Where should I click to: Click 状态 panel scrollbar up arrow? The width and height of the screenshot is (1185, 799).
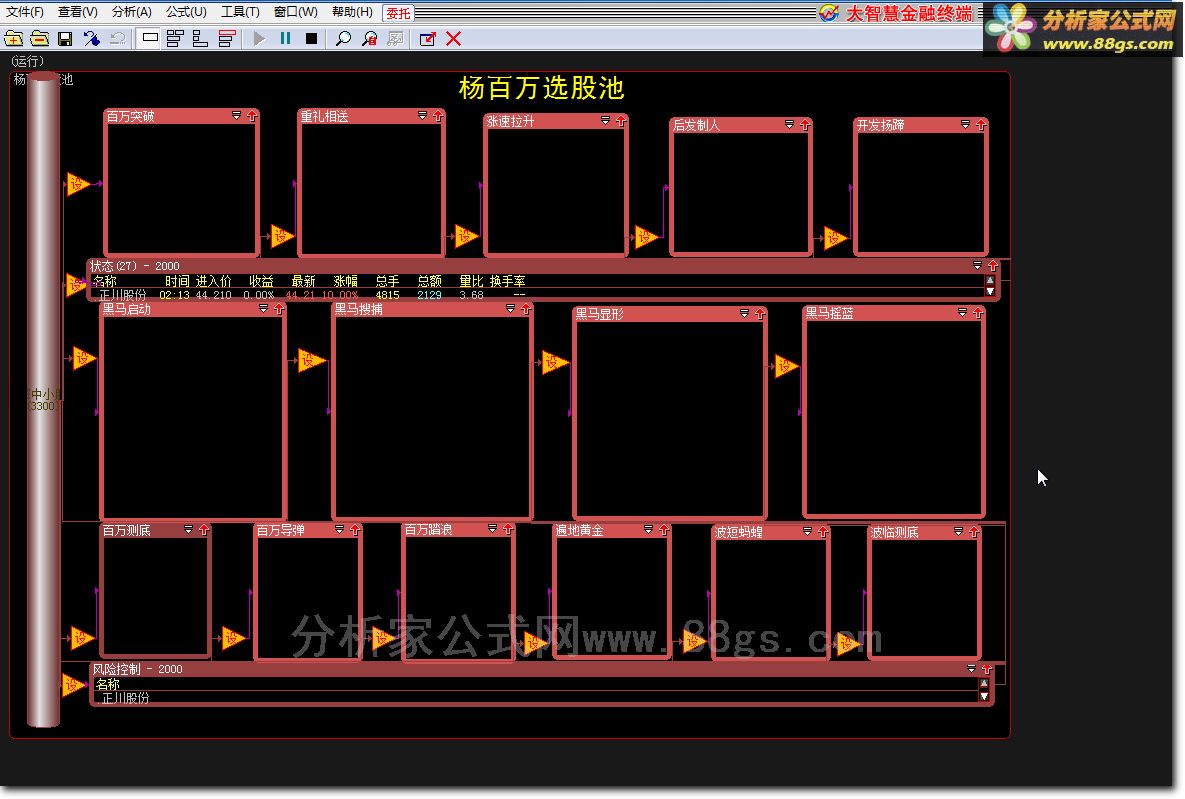pos(990,280)
